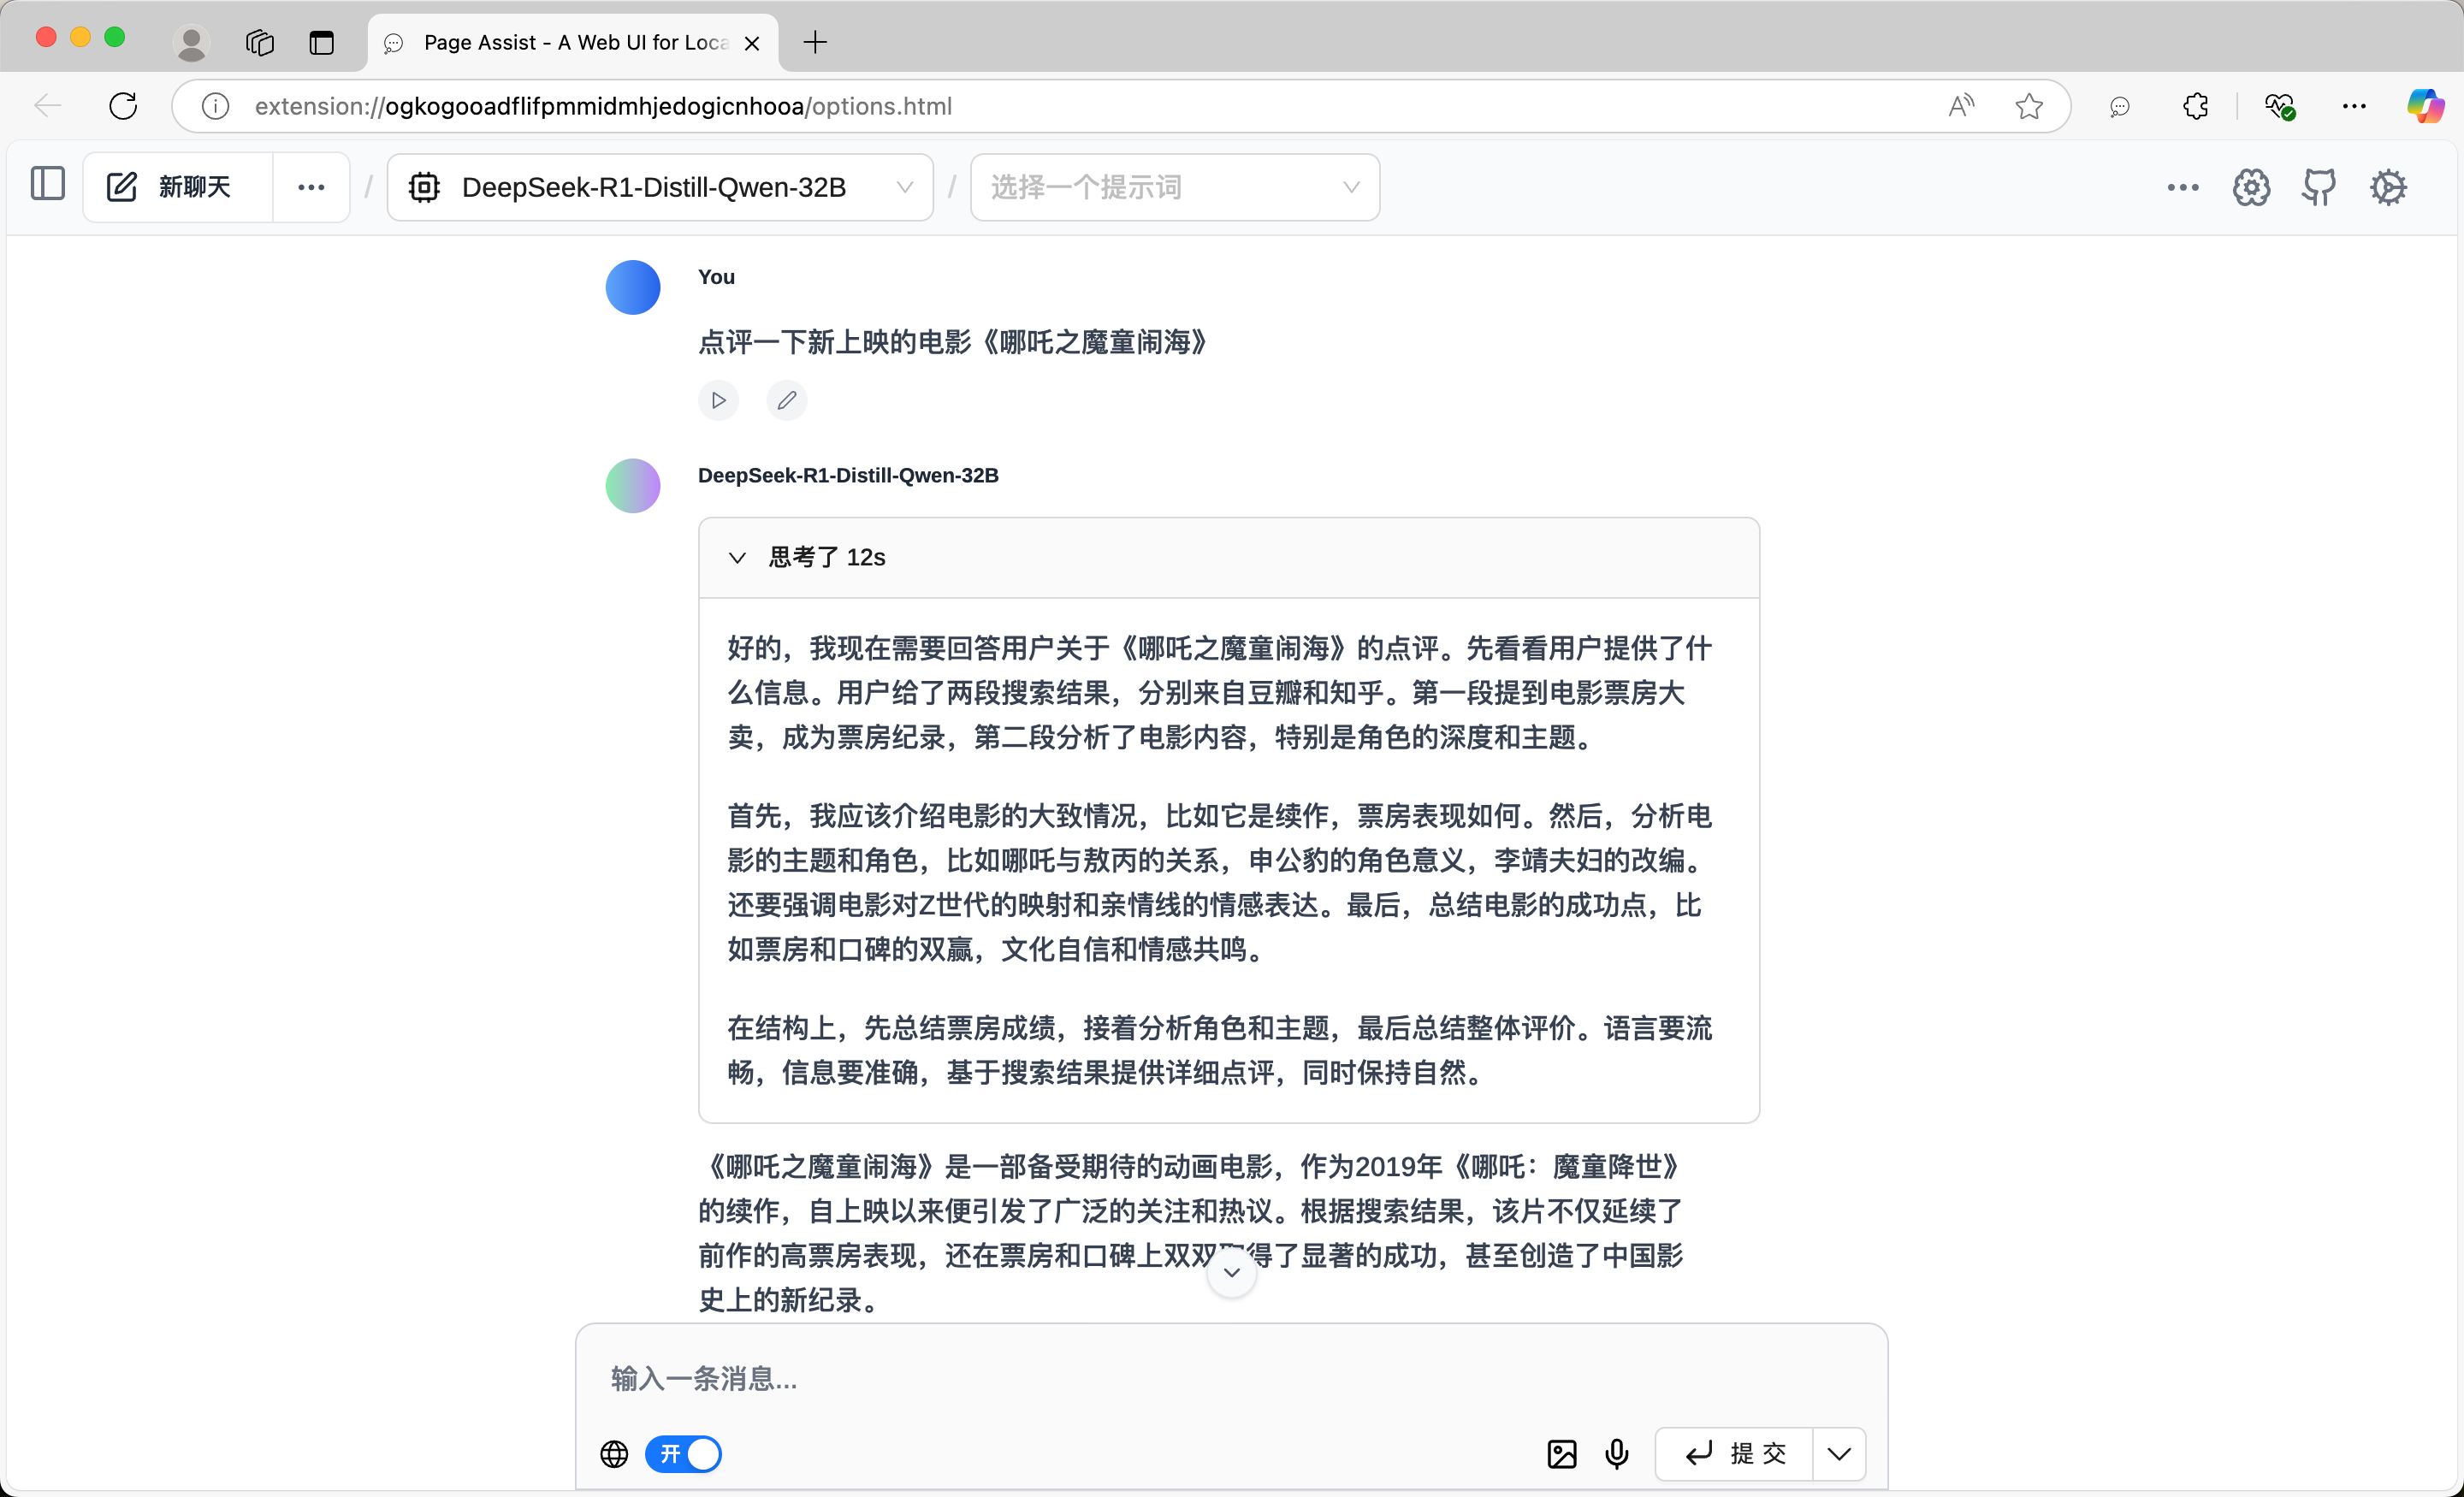Collapse the 思考了 12s thinking section
Viewport: 2464px width, 1497px height.
(x=1229, y=557)
